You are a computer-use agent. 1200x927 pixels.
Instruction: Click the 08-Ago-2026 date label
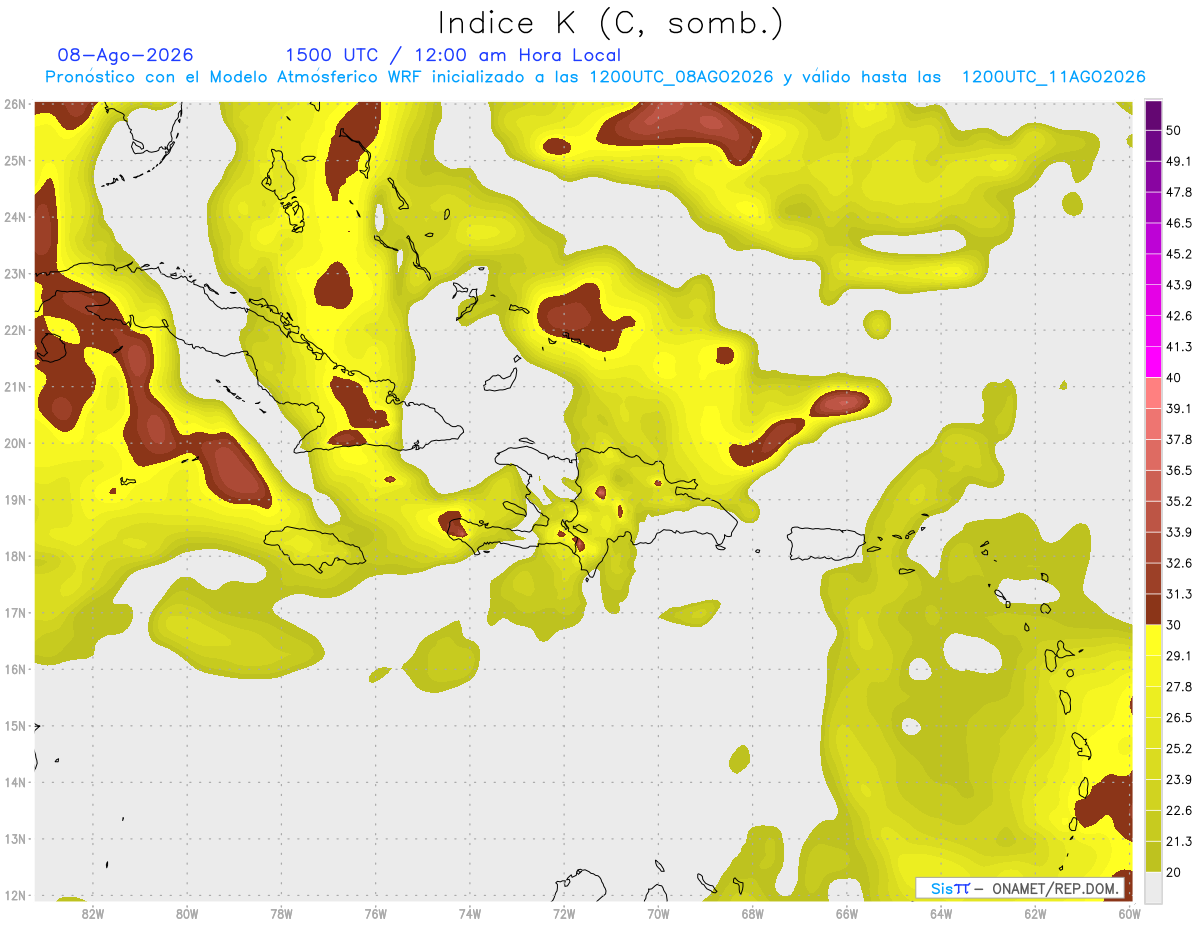(x=125, y=55)
